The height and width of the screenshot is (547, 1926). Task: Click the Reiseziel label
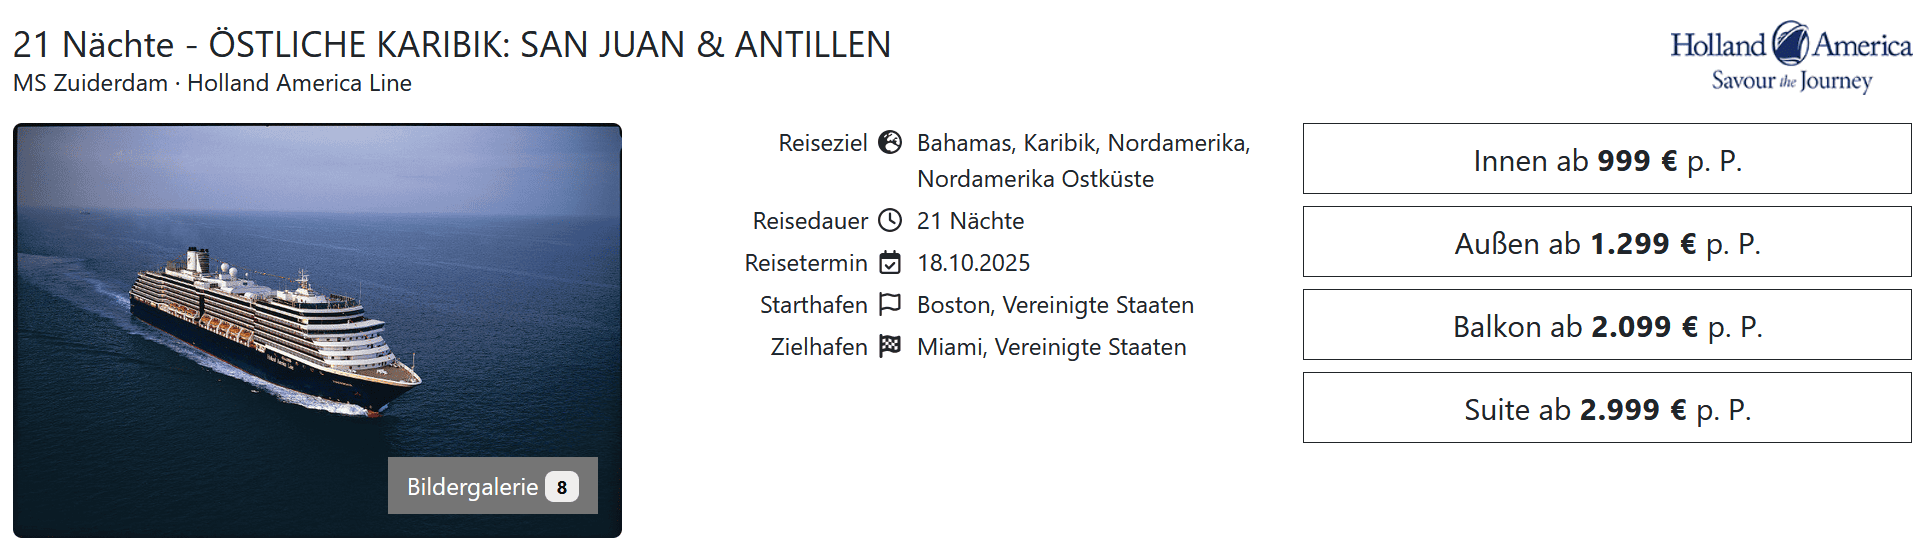[x=823, y=143]
